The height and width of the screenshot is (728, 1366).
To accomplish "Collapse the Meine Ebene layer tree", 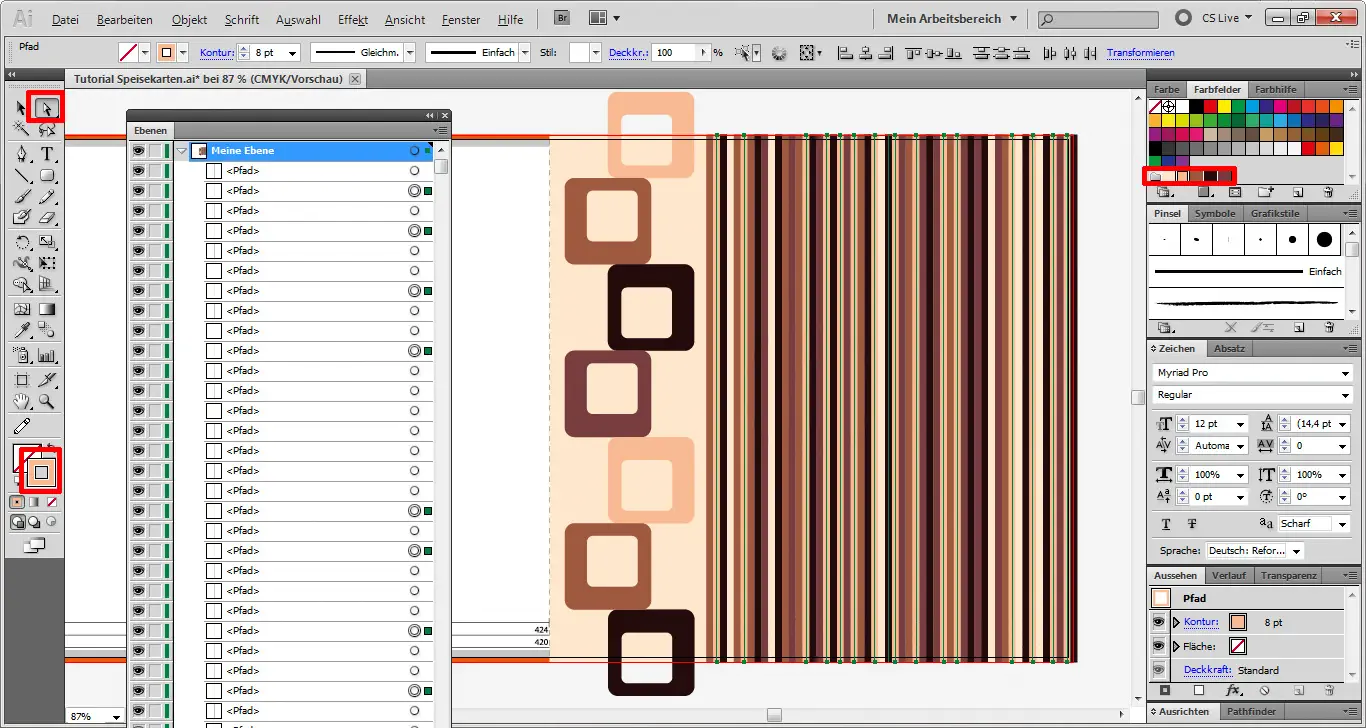I will click(x=182, y=150).
